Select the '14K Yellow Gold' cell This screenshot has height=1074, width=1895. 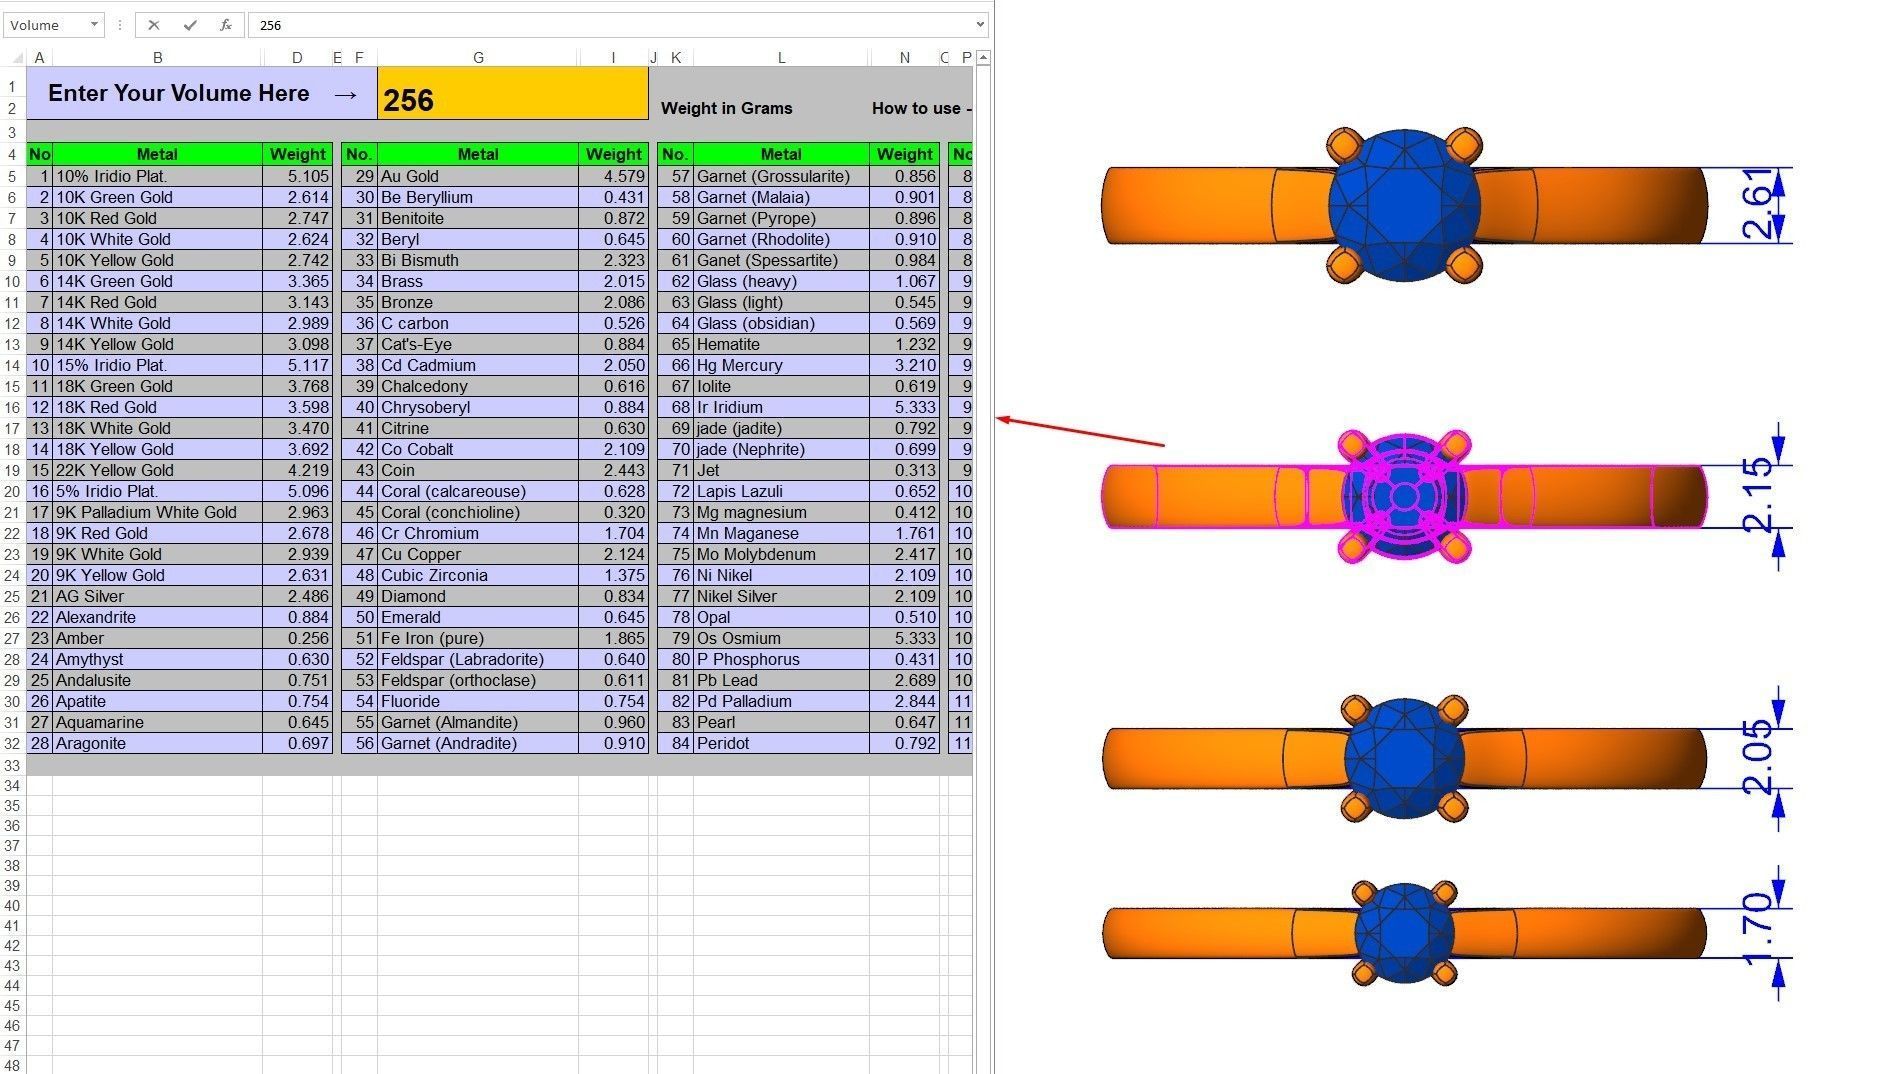[x=157, y=344]
